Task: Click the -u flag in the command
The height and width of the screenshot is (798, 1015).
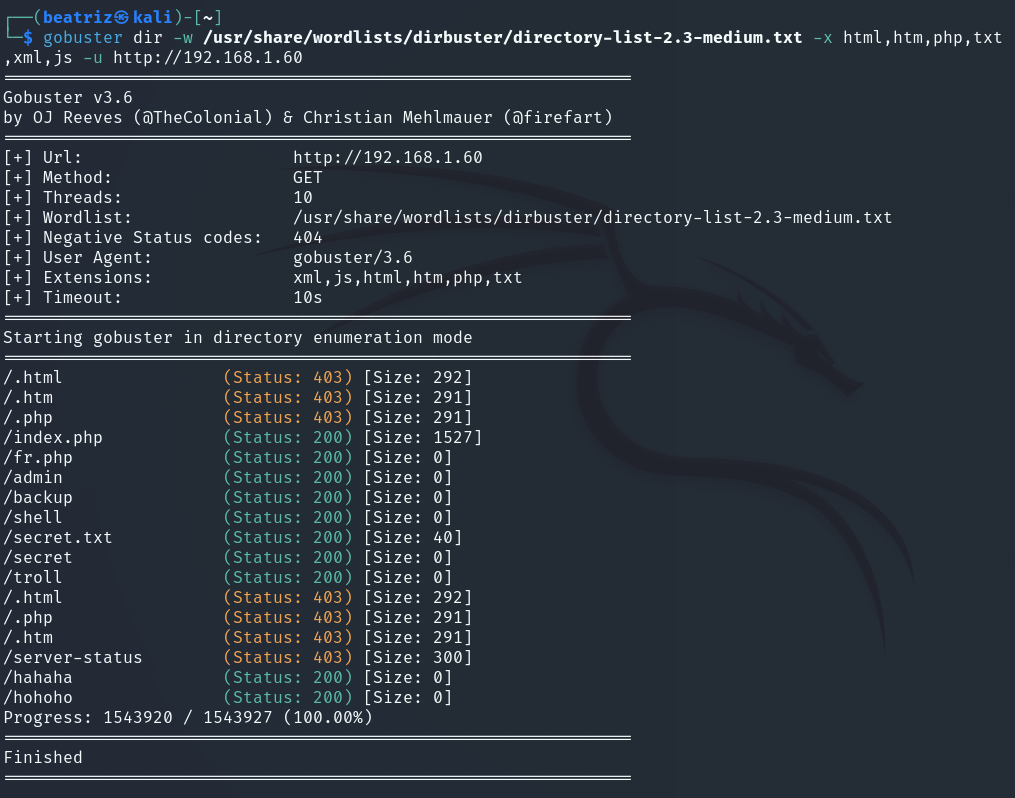Action: click(93, 58)
